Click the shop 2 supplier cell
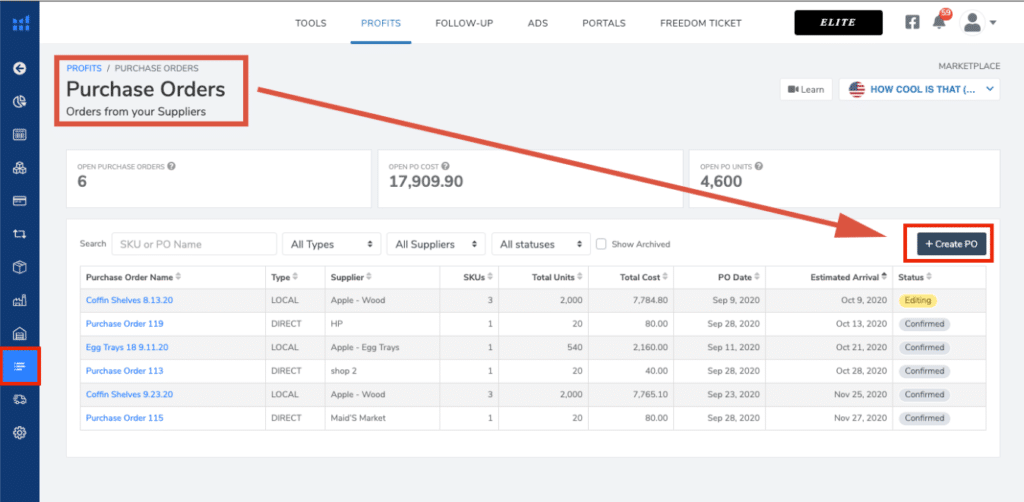 click(x=381, y=371)
